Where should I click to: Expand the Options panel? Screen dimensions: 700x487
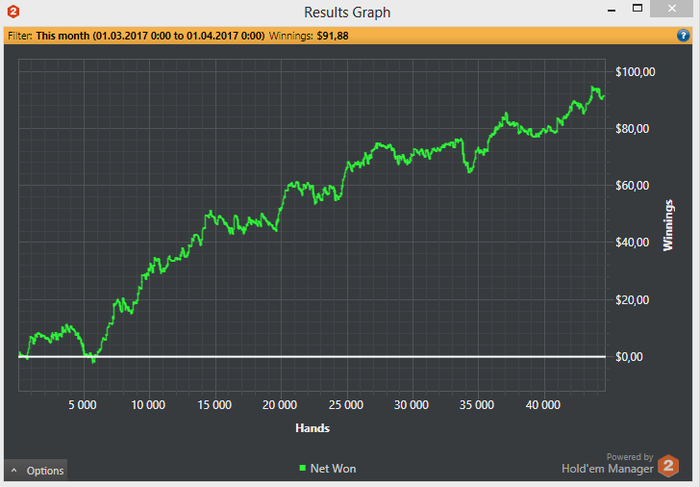coord(36,470)
